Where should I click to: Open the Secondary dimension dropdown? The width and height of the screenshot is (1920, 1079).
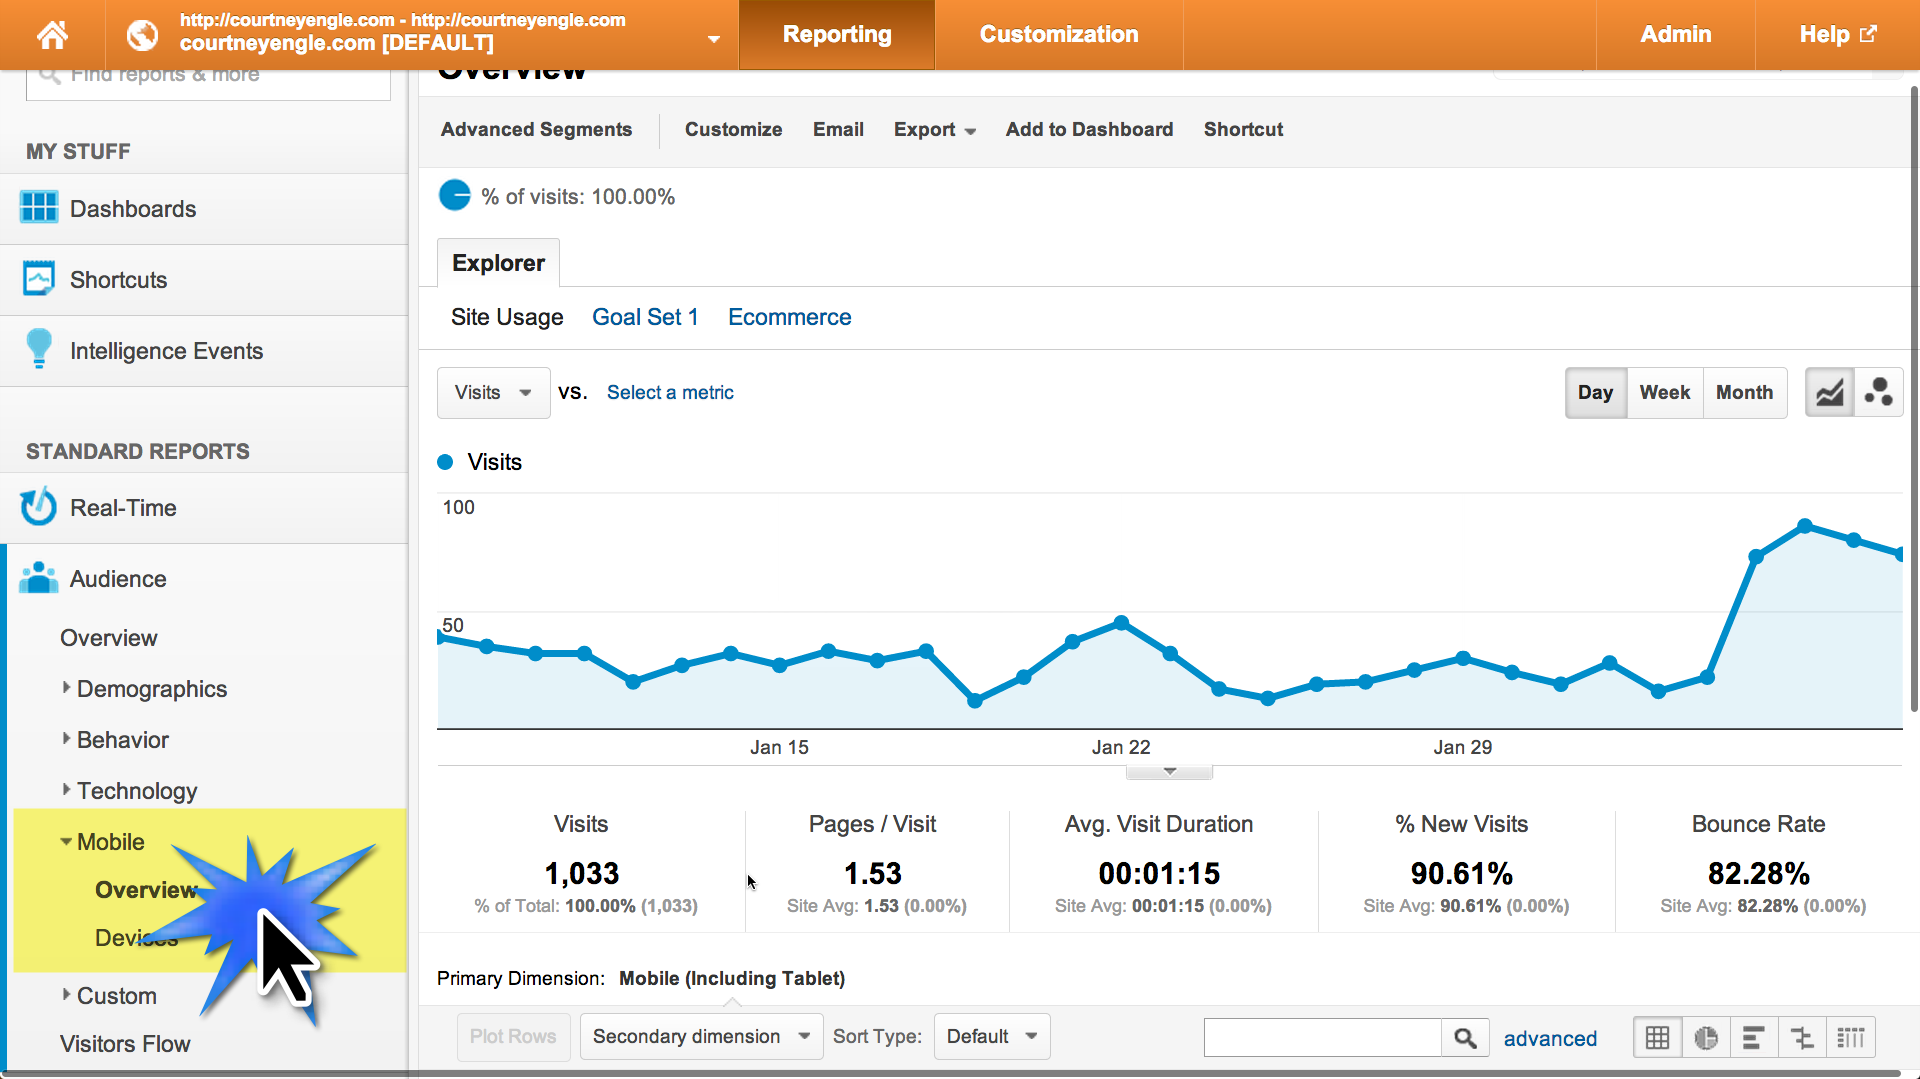(x=701, y=1037)
